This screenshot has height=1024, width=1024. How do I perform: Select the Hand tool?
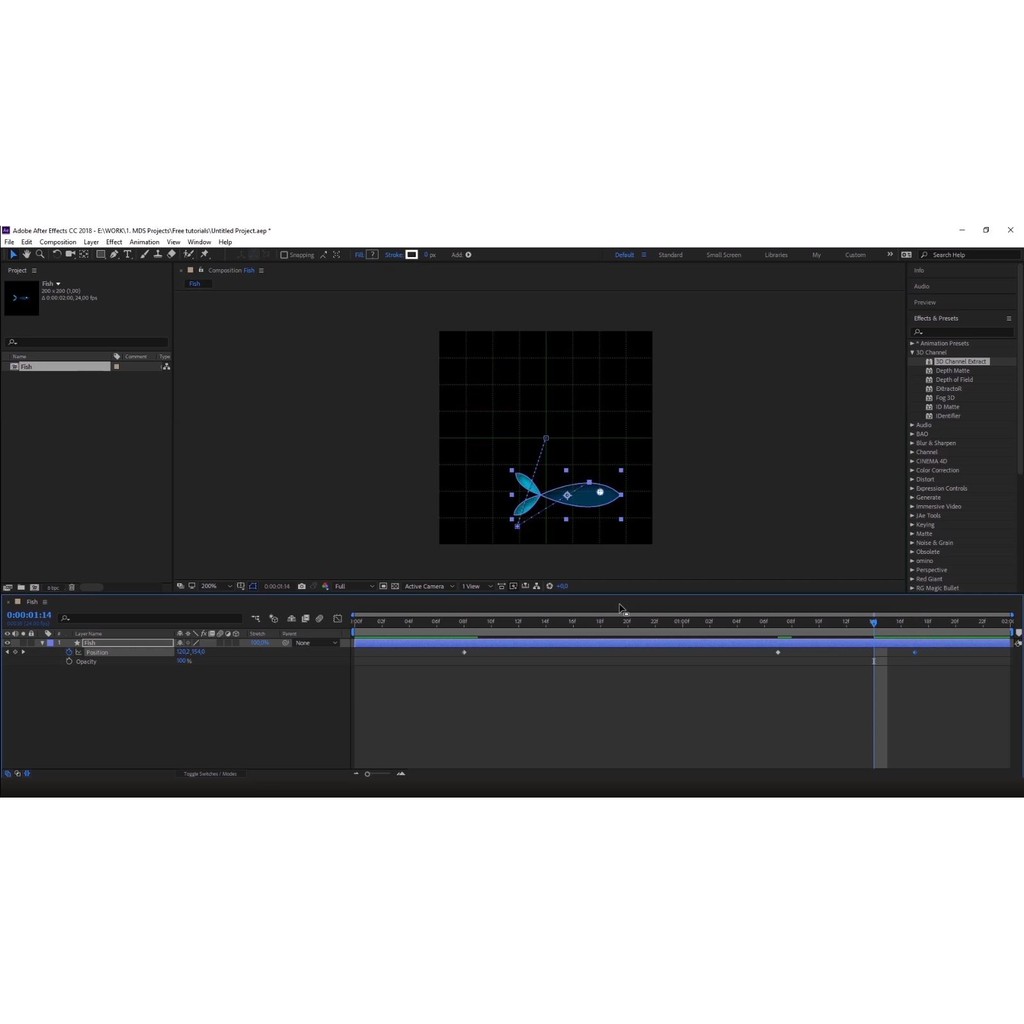(x=26, y=255)
